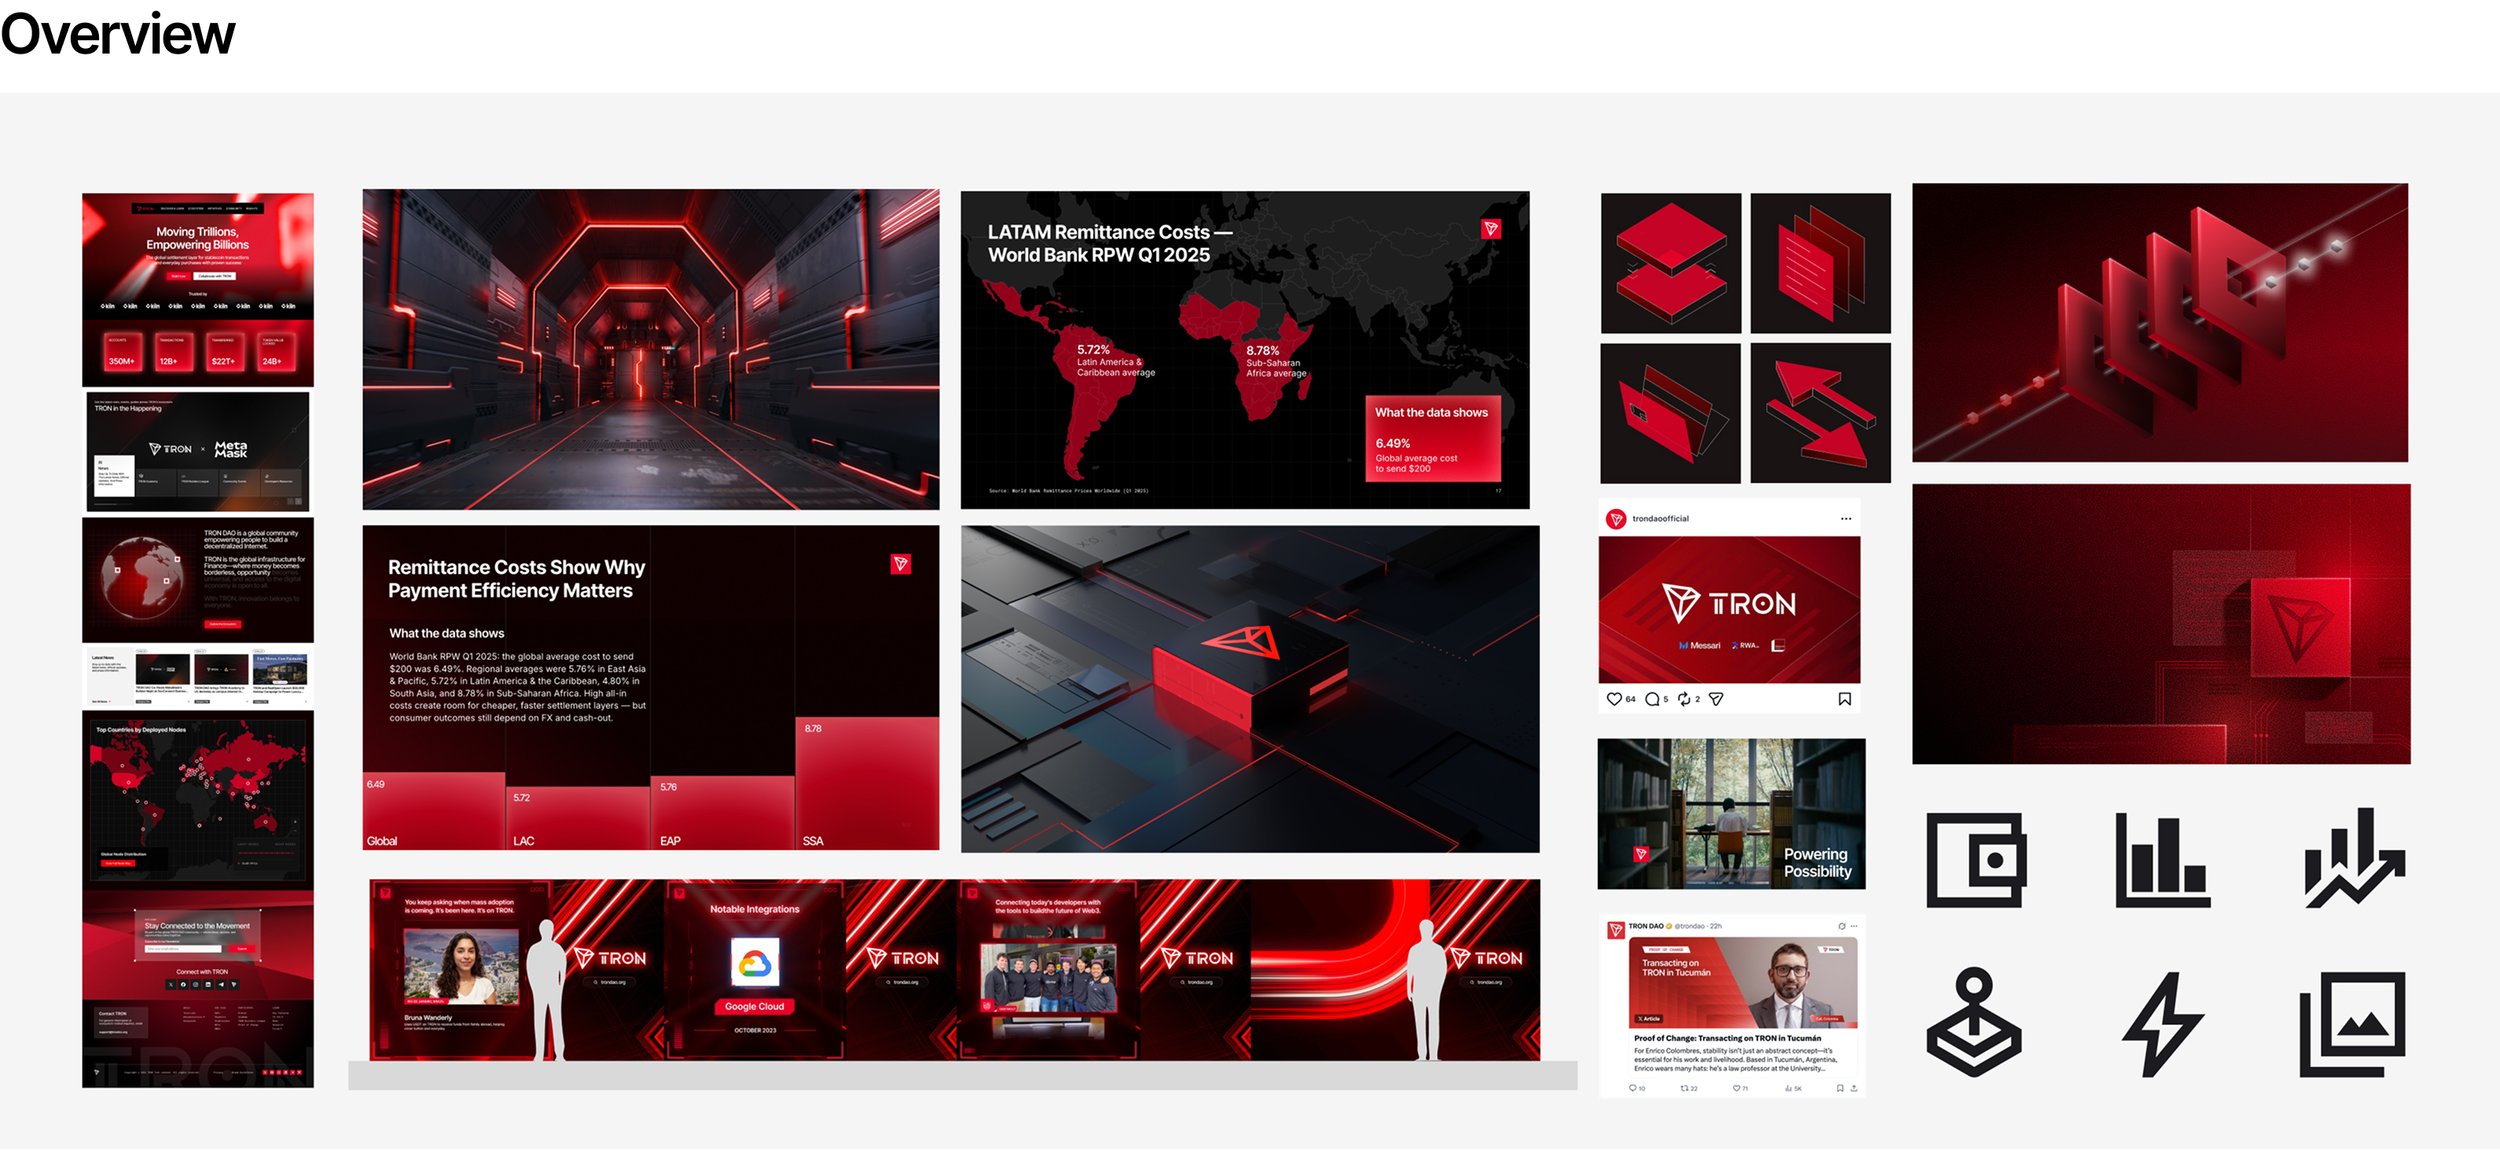Click the image gallery icon
This screenshot has width=2500, height=1150.
click(x=2353, y=1024)
